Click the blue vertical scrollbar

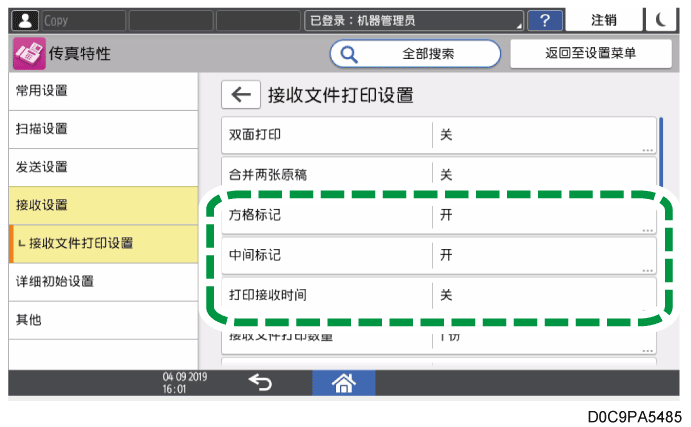(x=661, y=152)
